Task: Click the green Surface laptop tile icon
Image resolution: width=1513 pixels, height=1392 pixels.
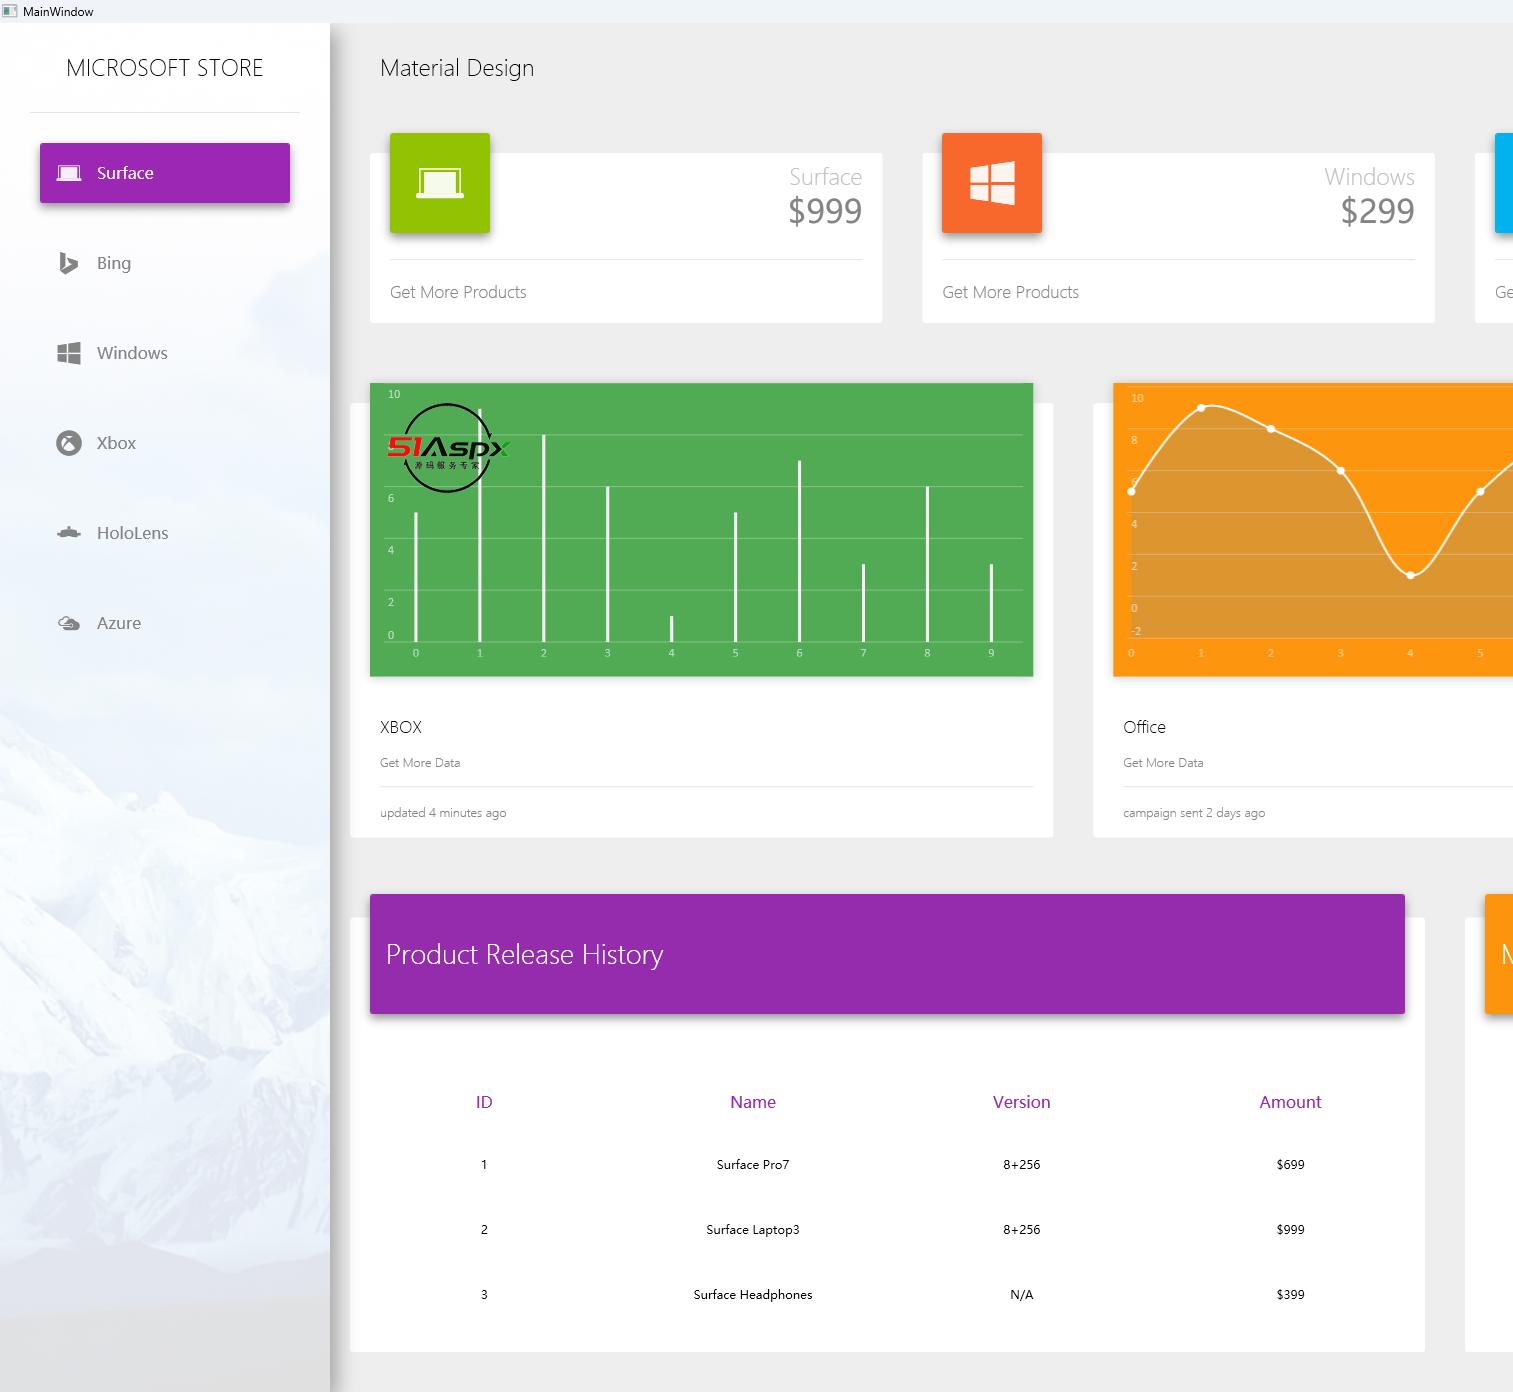Action: click(440, 183)
